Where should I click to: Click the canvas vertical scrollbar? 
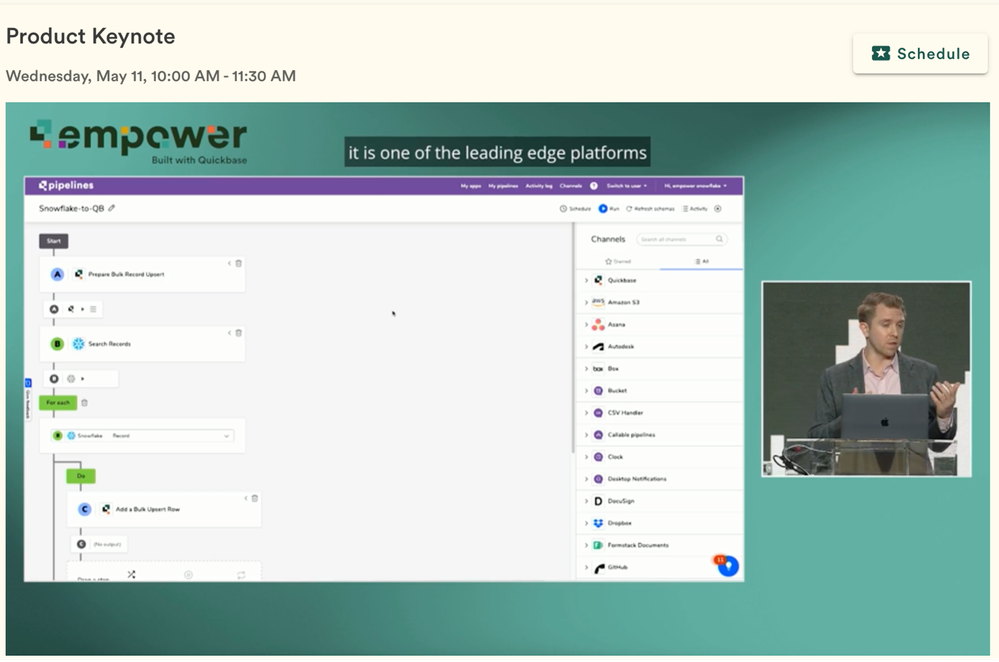click(x=573, y=338)
